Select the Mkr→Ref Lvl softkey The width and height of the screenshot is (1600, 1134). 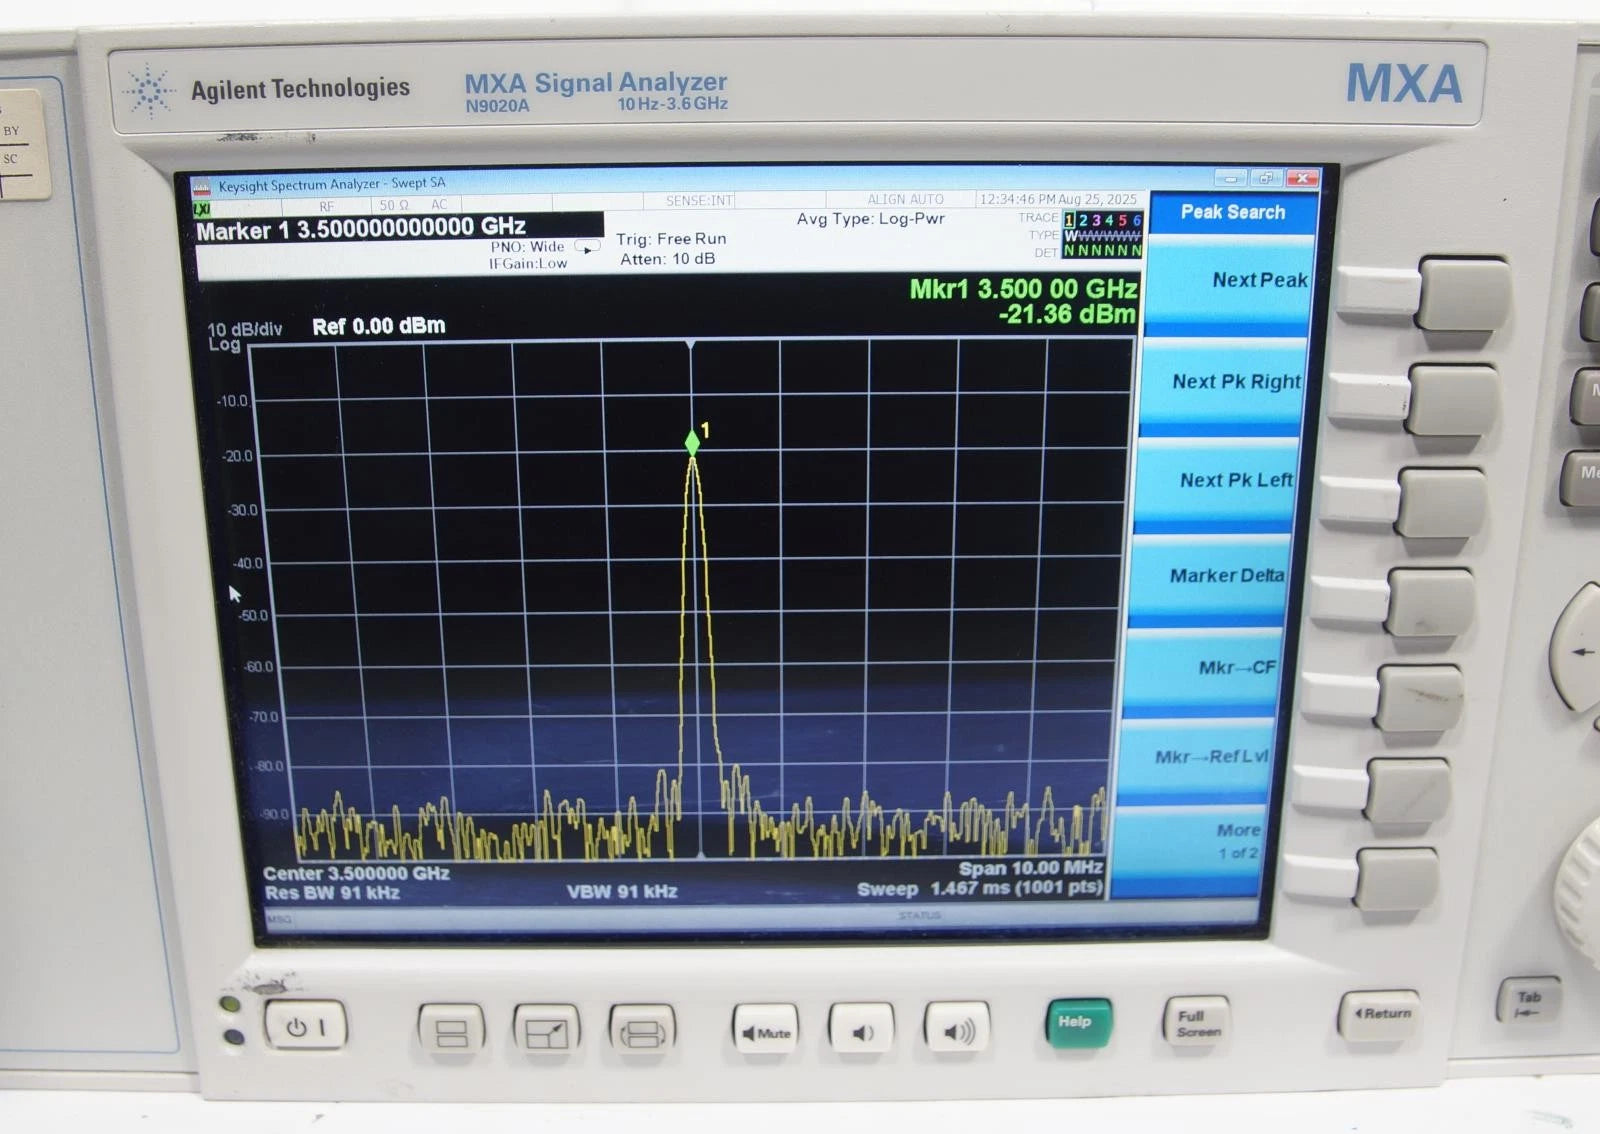1195,760
